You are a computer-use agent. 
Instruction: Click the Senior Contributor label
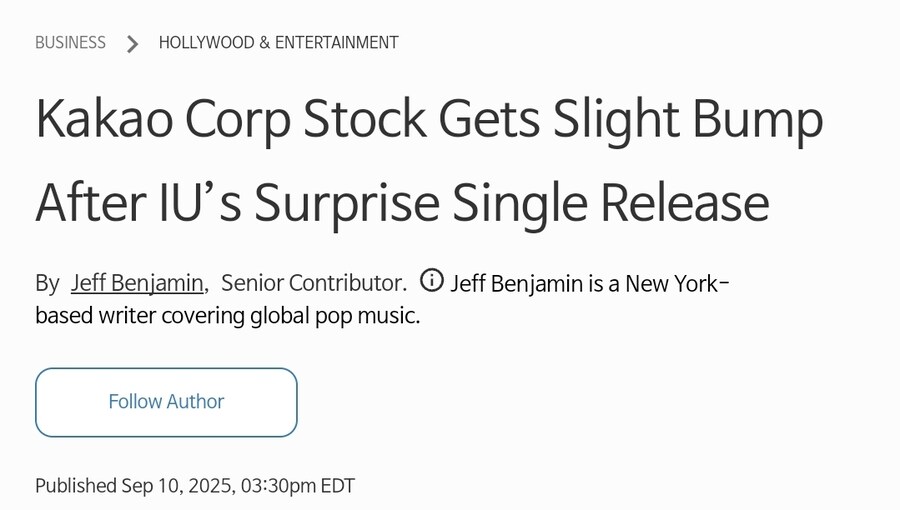pos(313,283)
